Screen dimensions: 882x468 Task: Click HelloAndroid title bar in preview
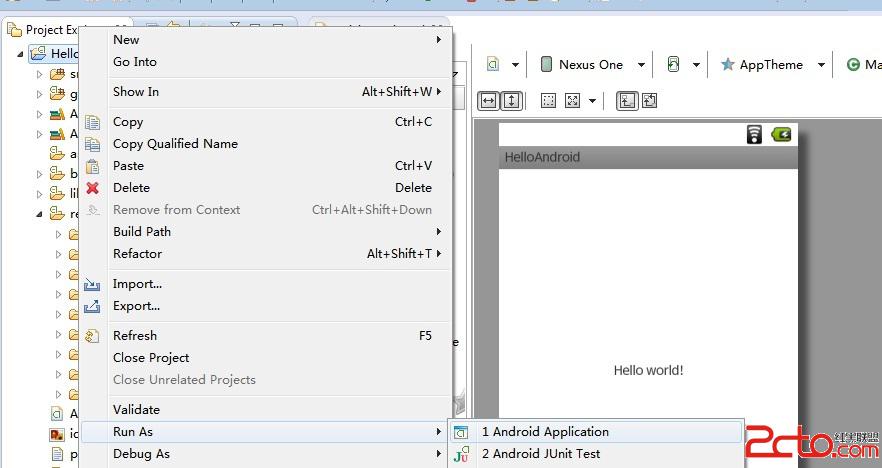click(x=648, y=157)
